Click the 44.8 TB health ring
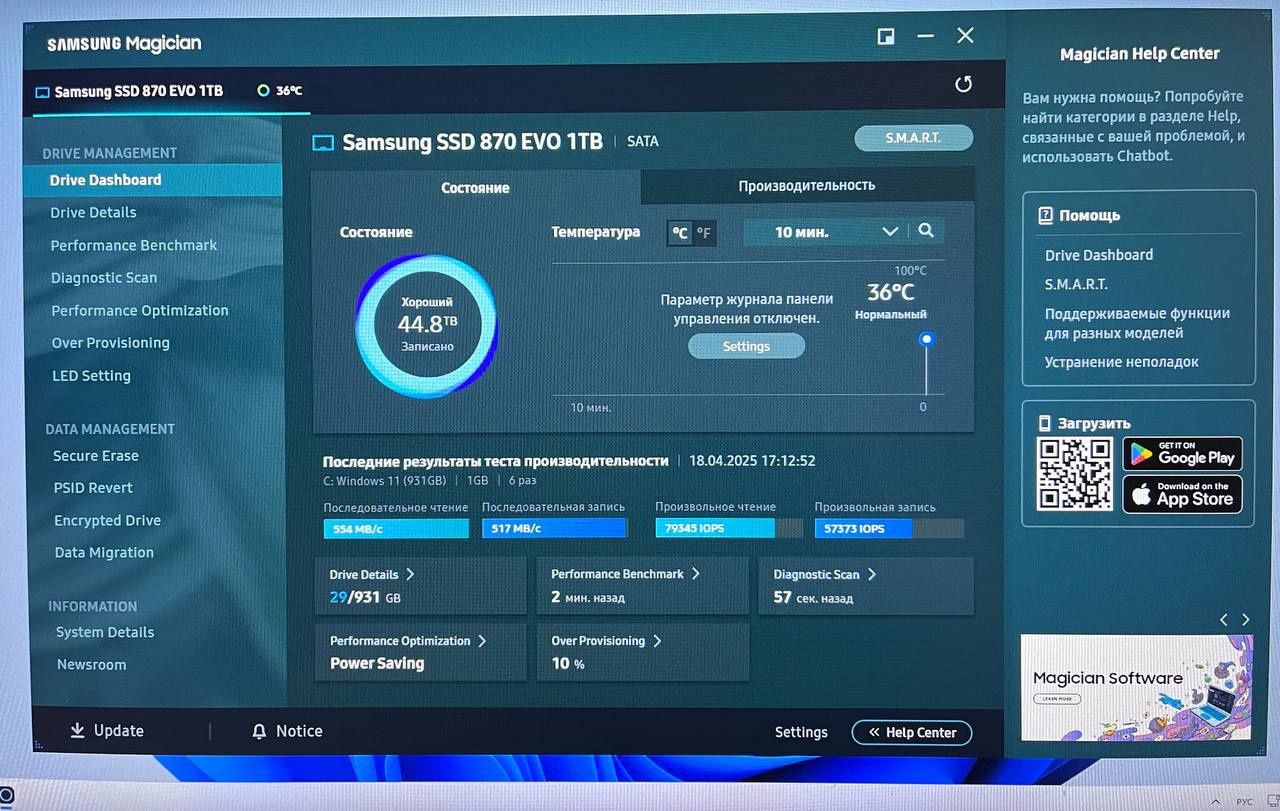This screenshot has width=1280, height=811. coord(426,325)
